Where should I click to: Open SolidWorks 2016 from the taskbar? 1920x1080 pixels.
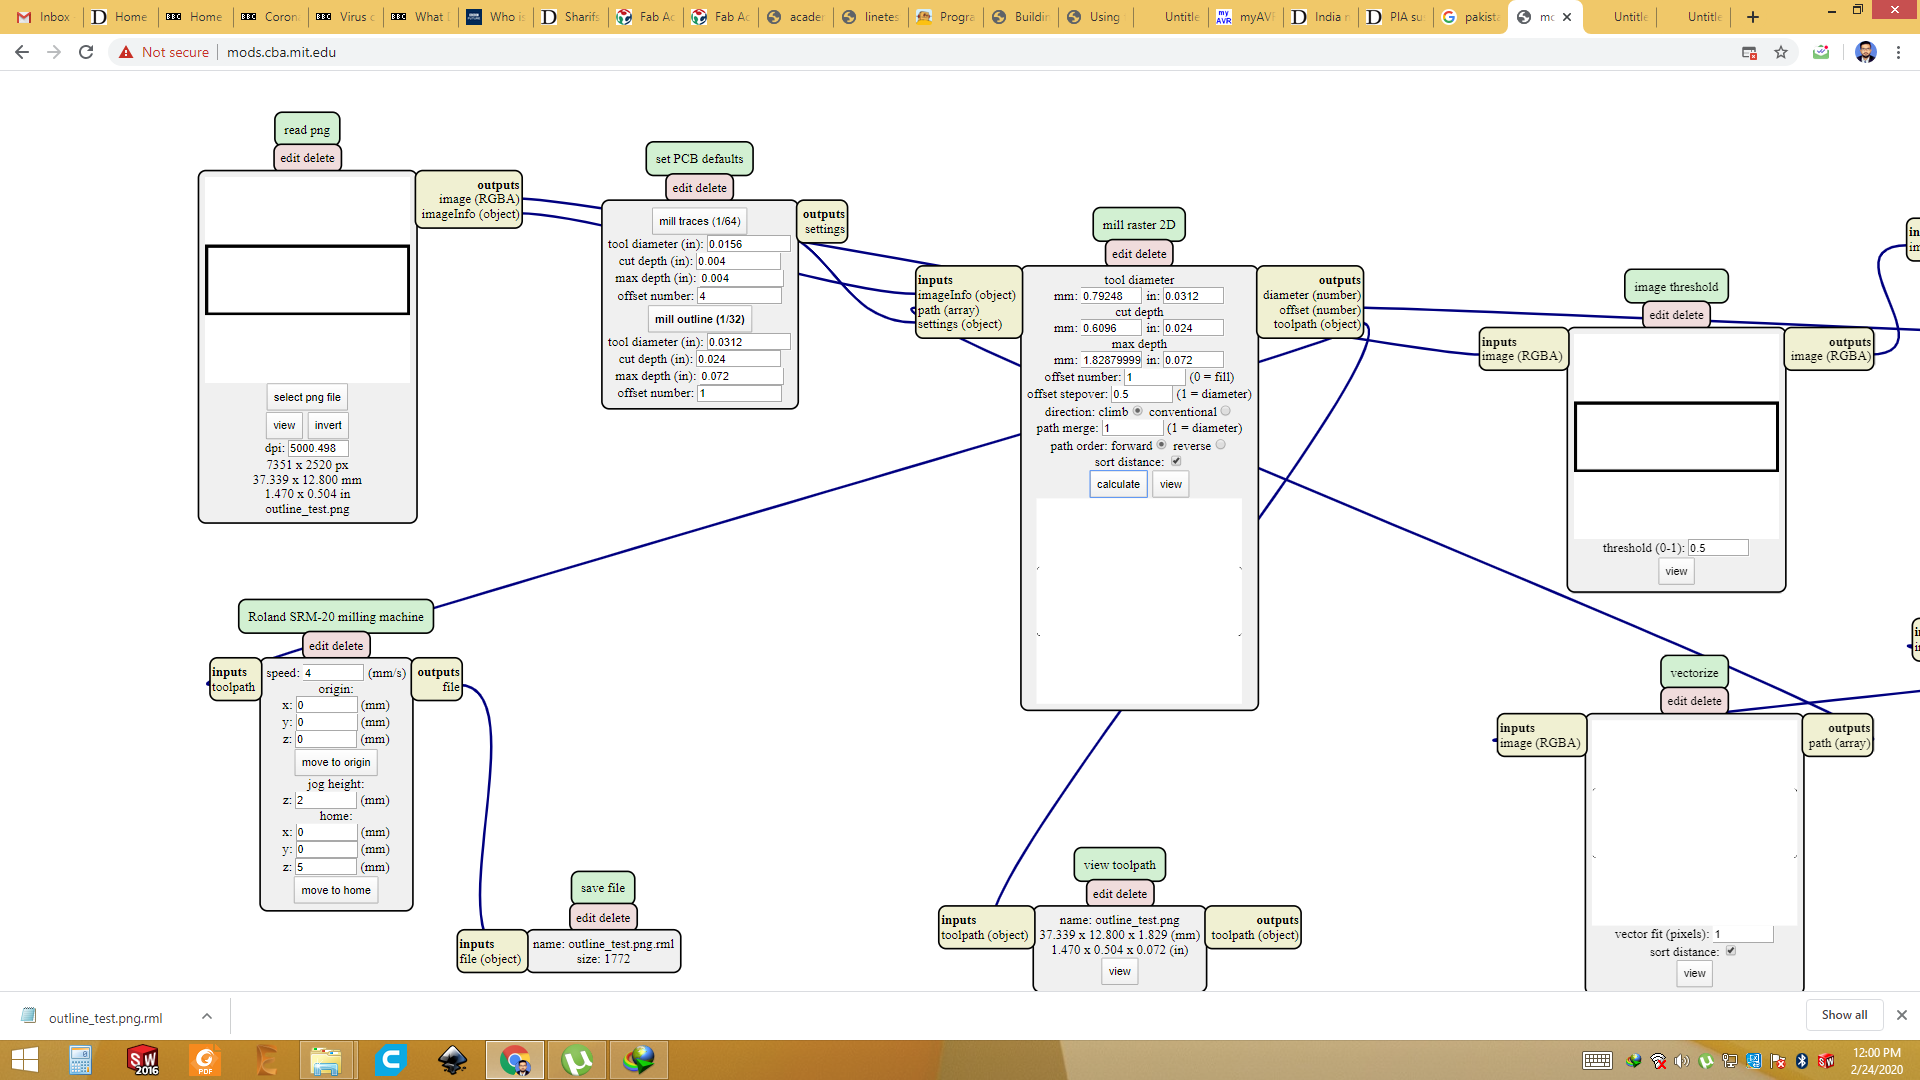point(142,1060)
